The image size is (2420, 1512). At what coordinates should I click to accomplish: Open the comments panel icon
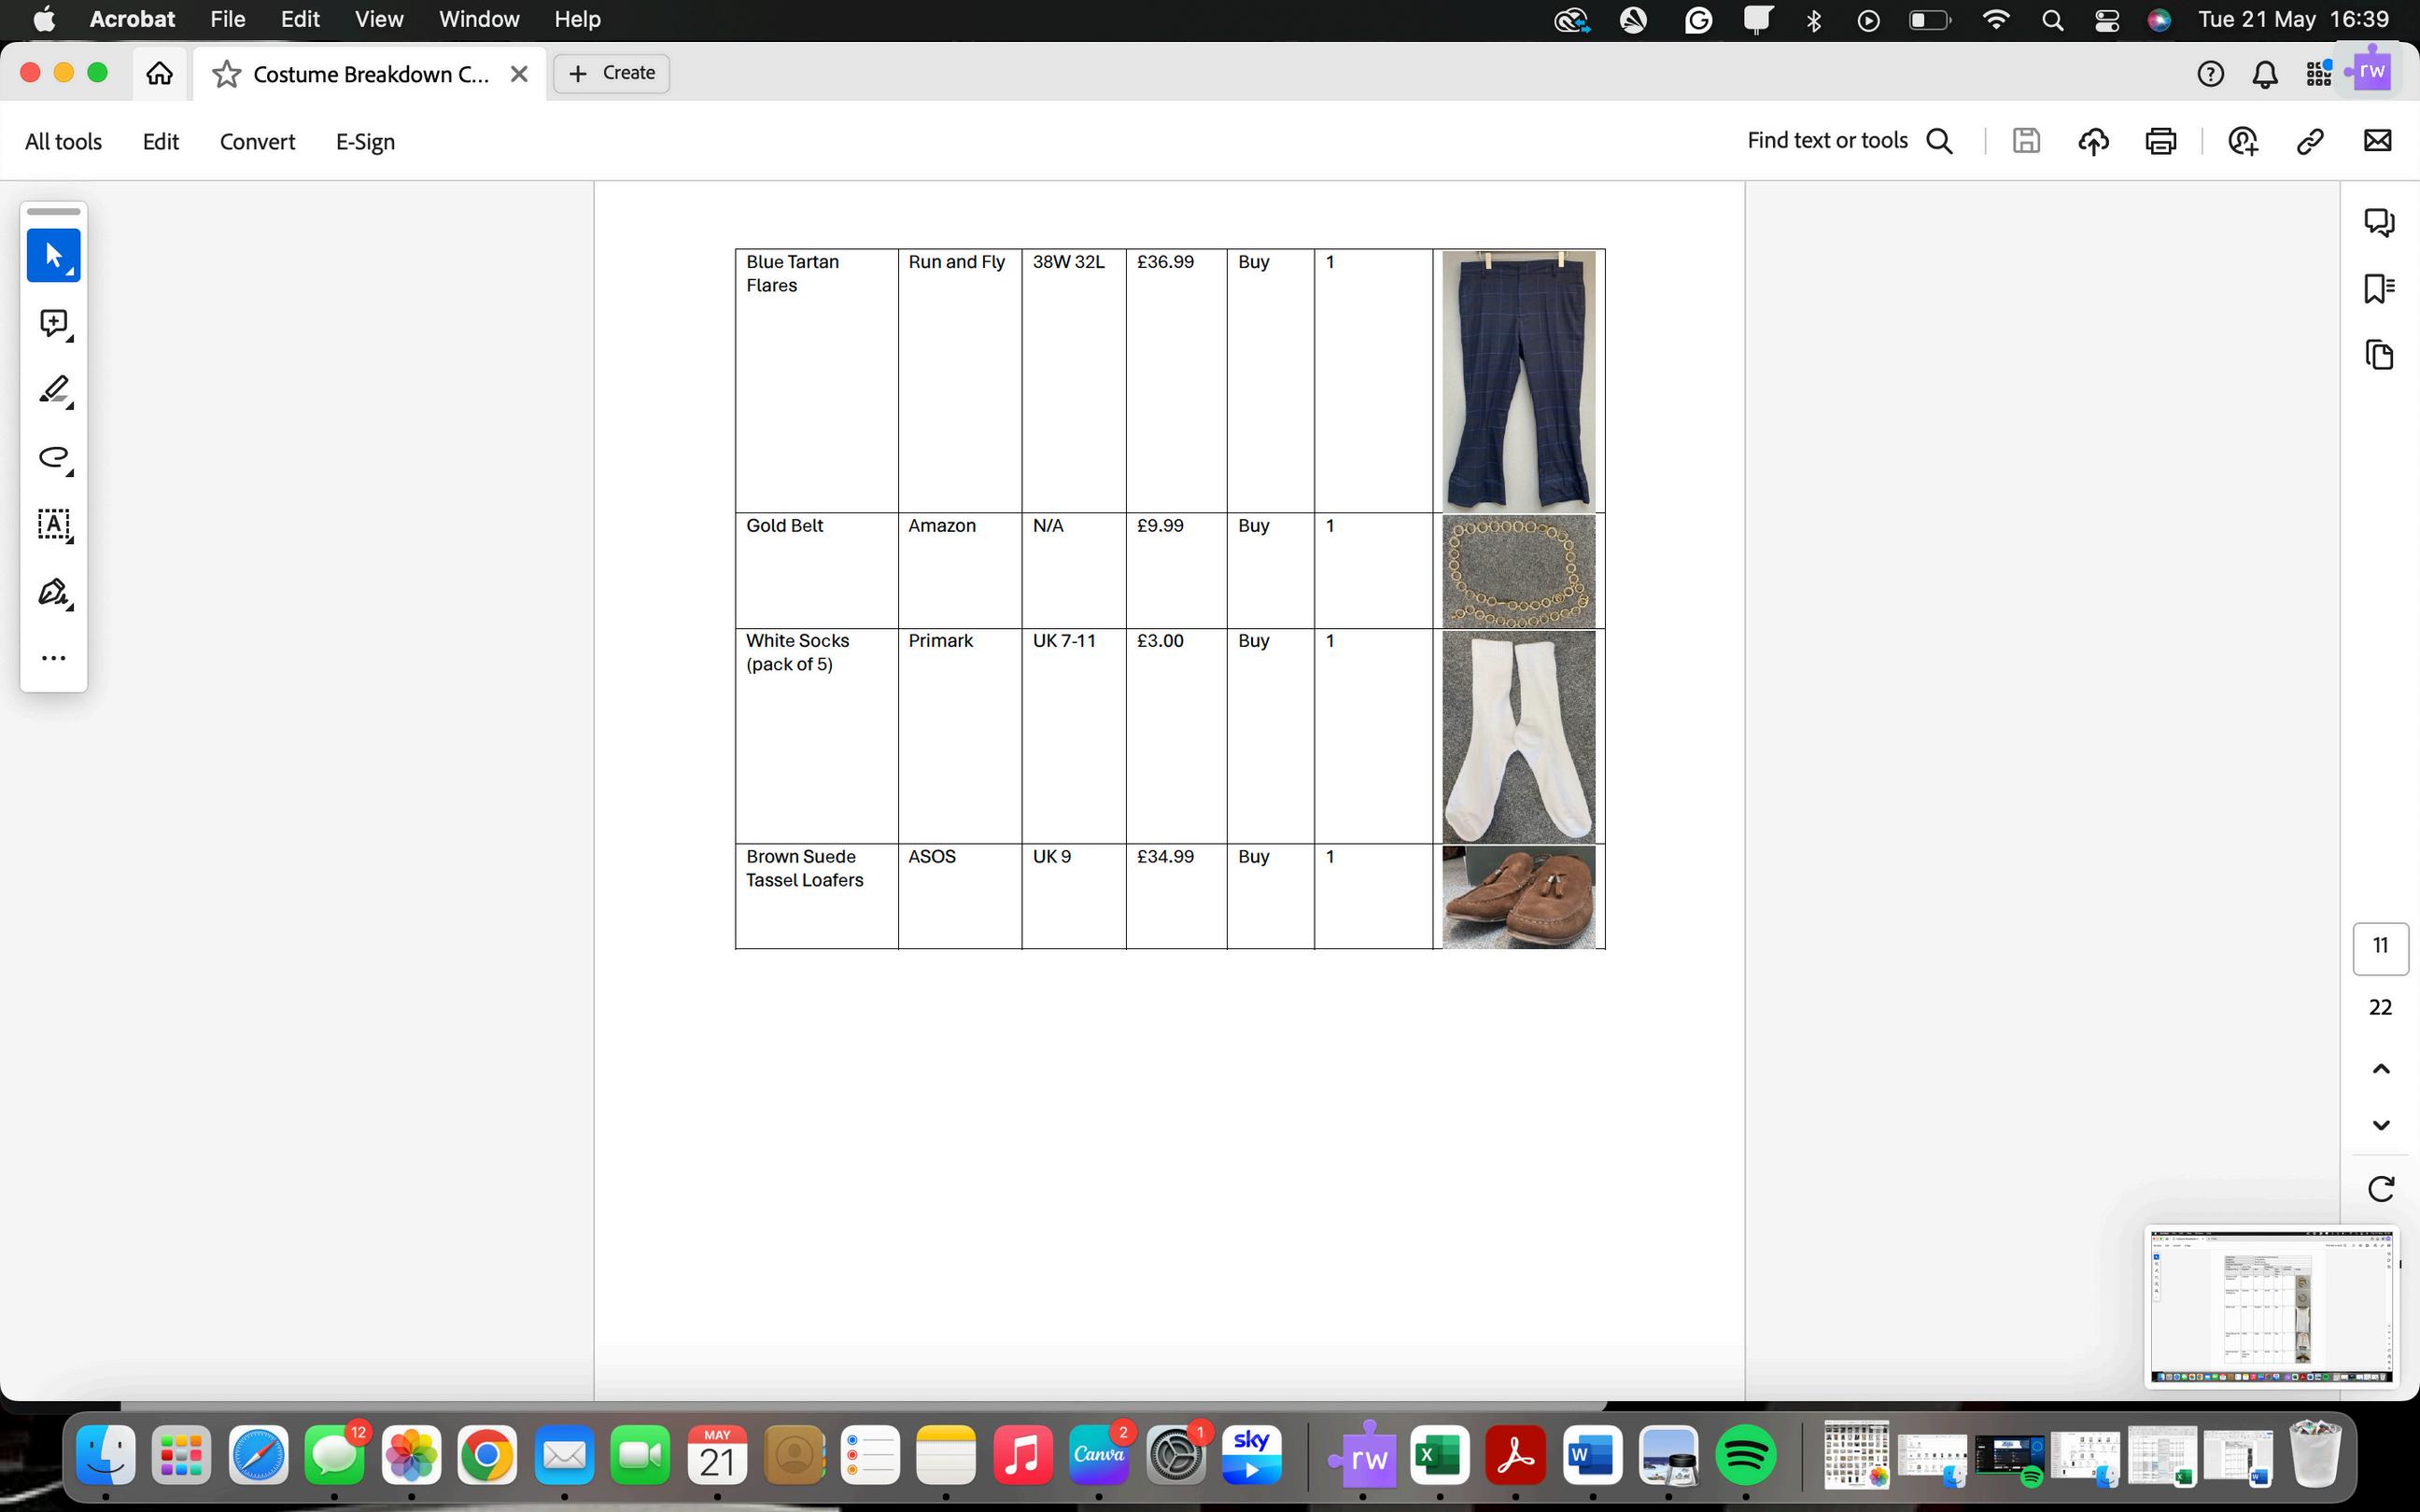point(2379,222)
